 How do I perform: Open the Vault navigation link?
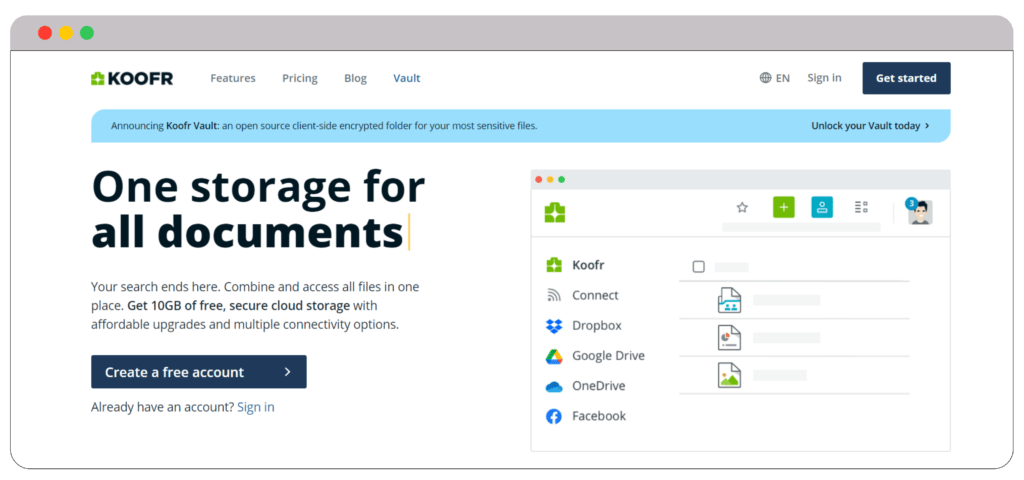coord(407,78)
